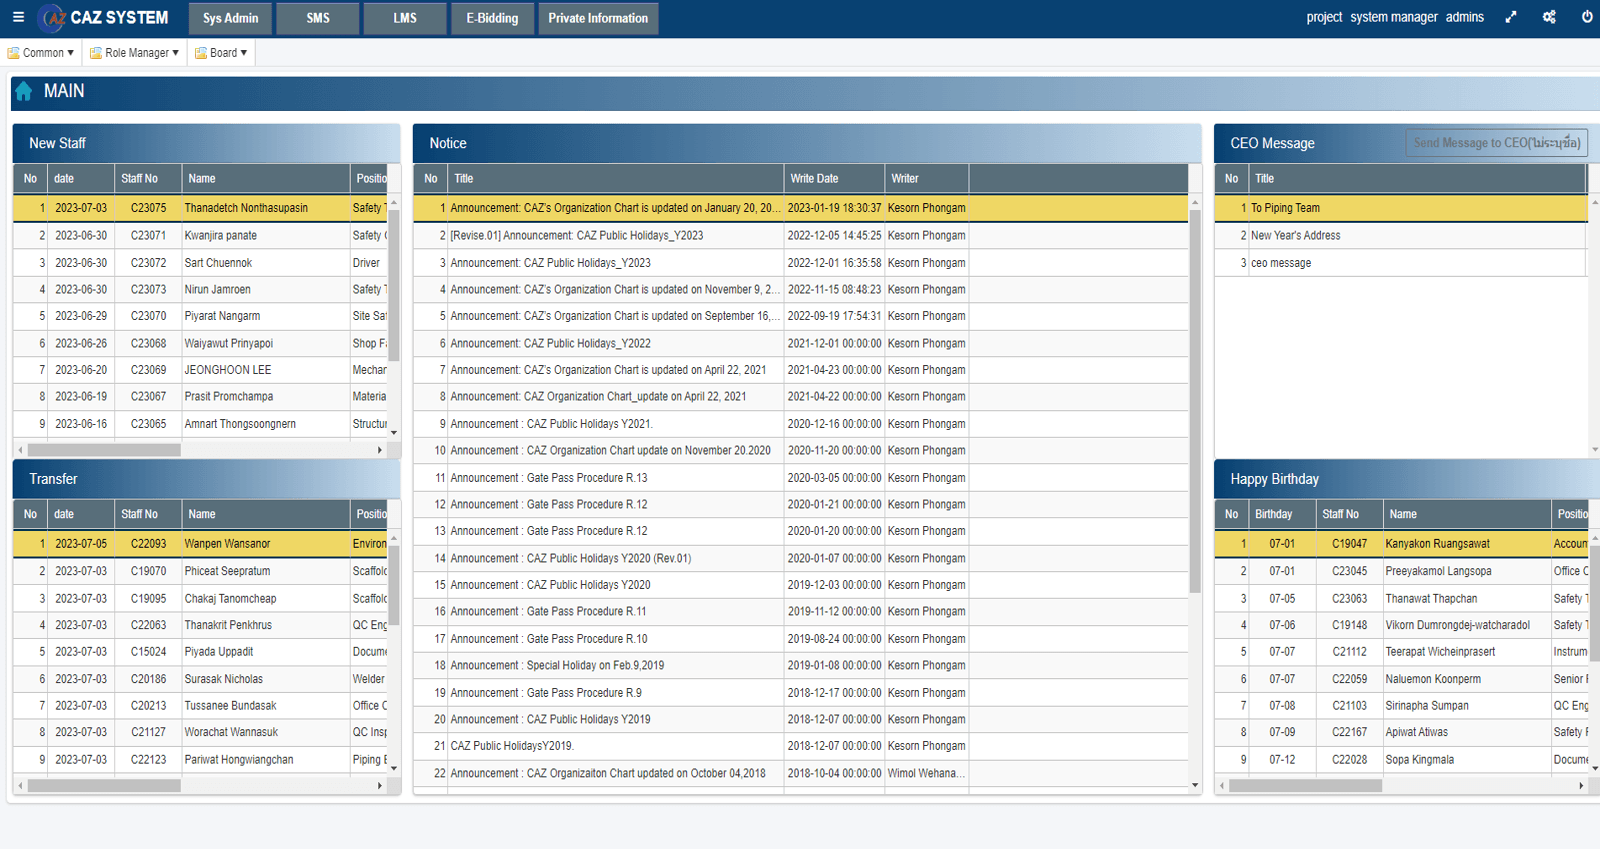
Task: Switch to the Sys Admin tab
Action: point(230,18)
